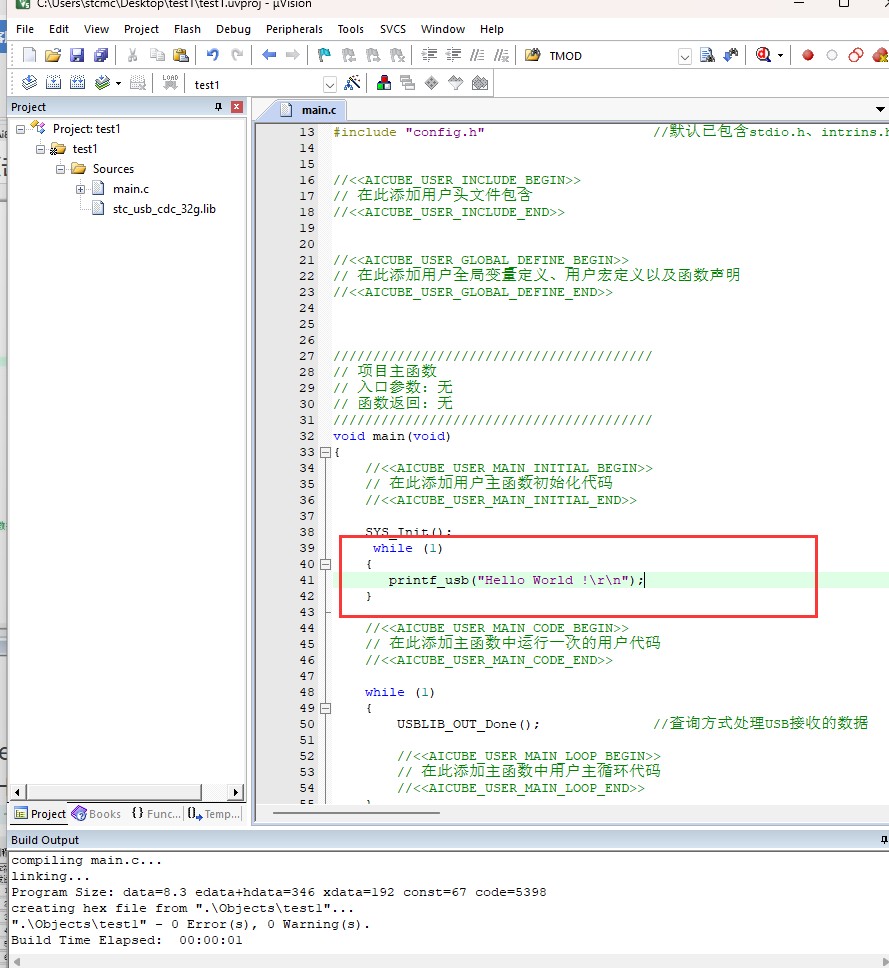The width and height of the screenshot is (889, 968).
Task: Collapse the Project: test1 tree node
Action: [20, 129]
